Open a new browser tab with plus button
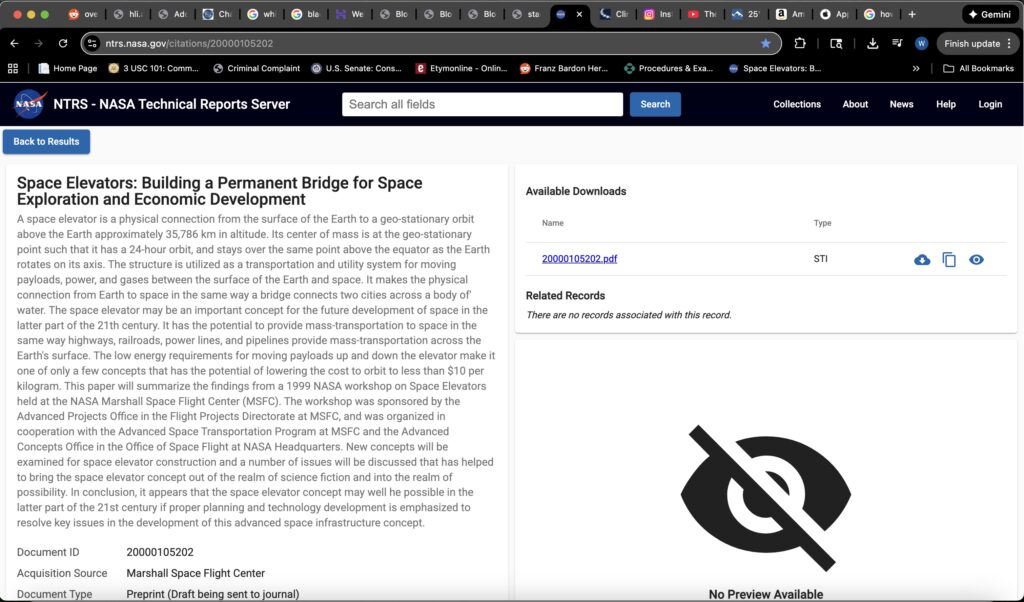 click(x=911, y=15)
